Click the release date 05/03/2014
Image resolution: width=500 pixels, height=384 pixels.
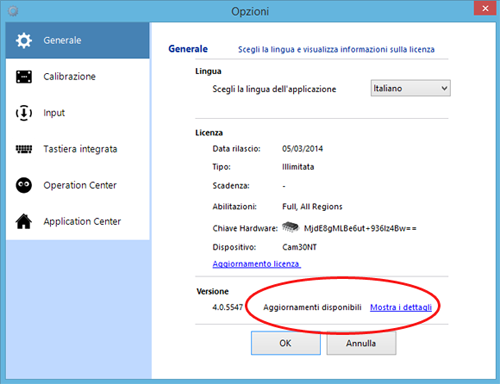[302, 149]
